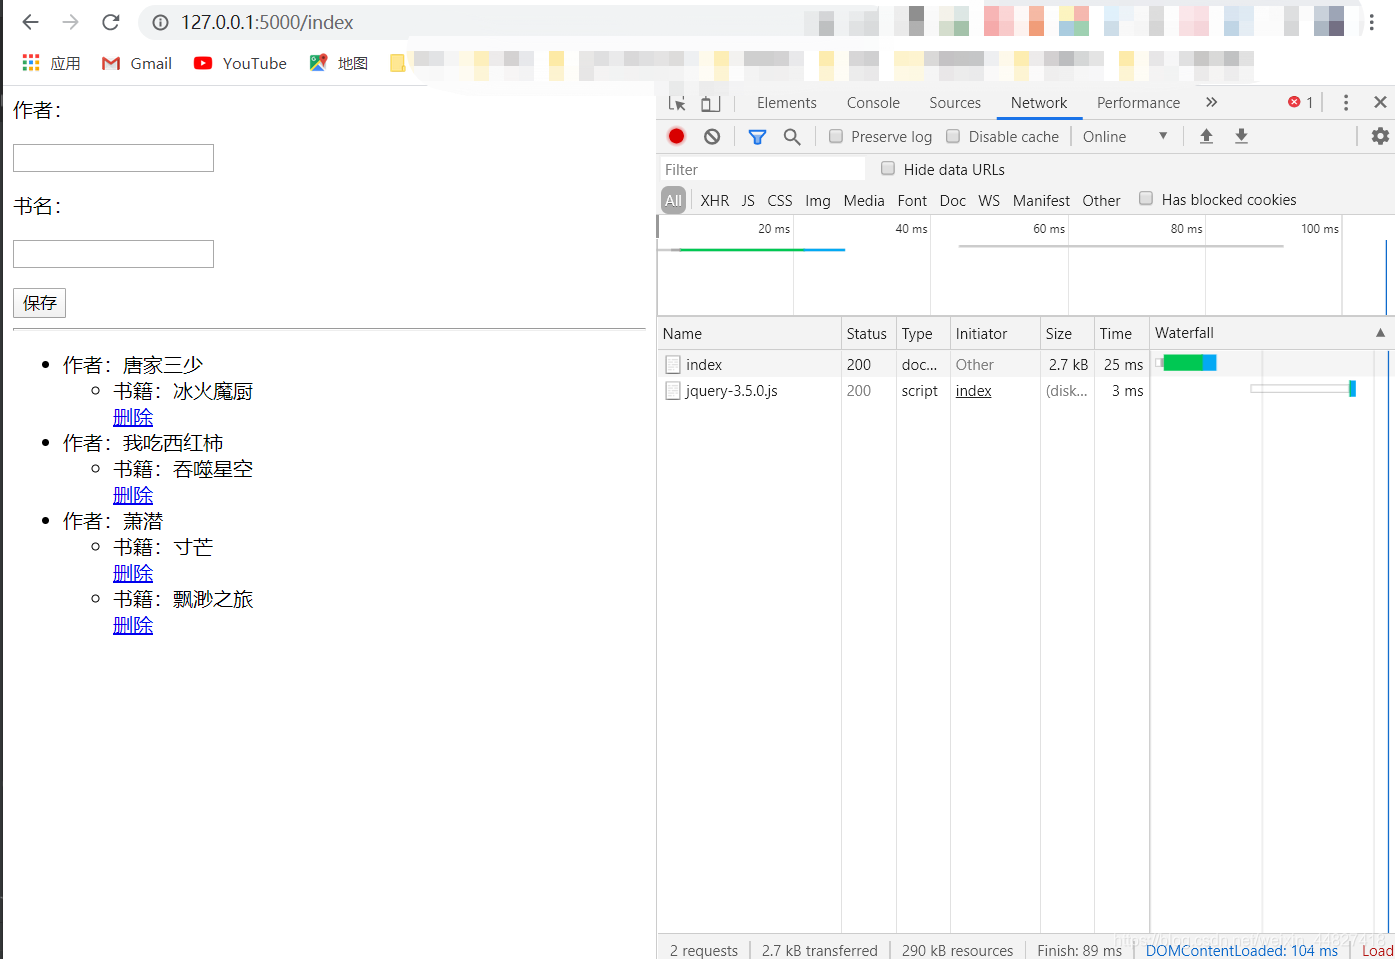Tick Has blocked cookies checkbox

click(x=1146, y=198)
